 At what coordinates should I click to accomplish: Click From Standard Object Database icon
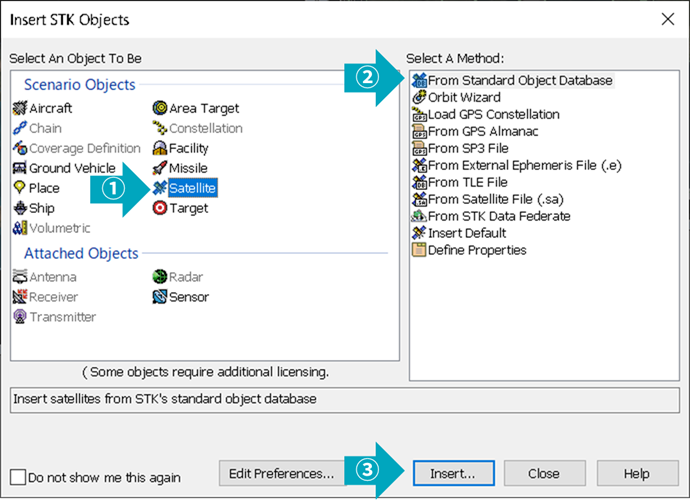[419, 81]
